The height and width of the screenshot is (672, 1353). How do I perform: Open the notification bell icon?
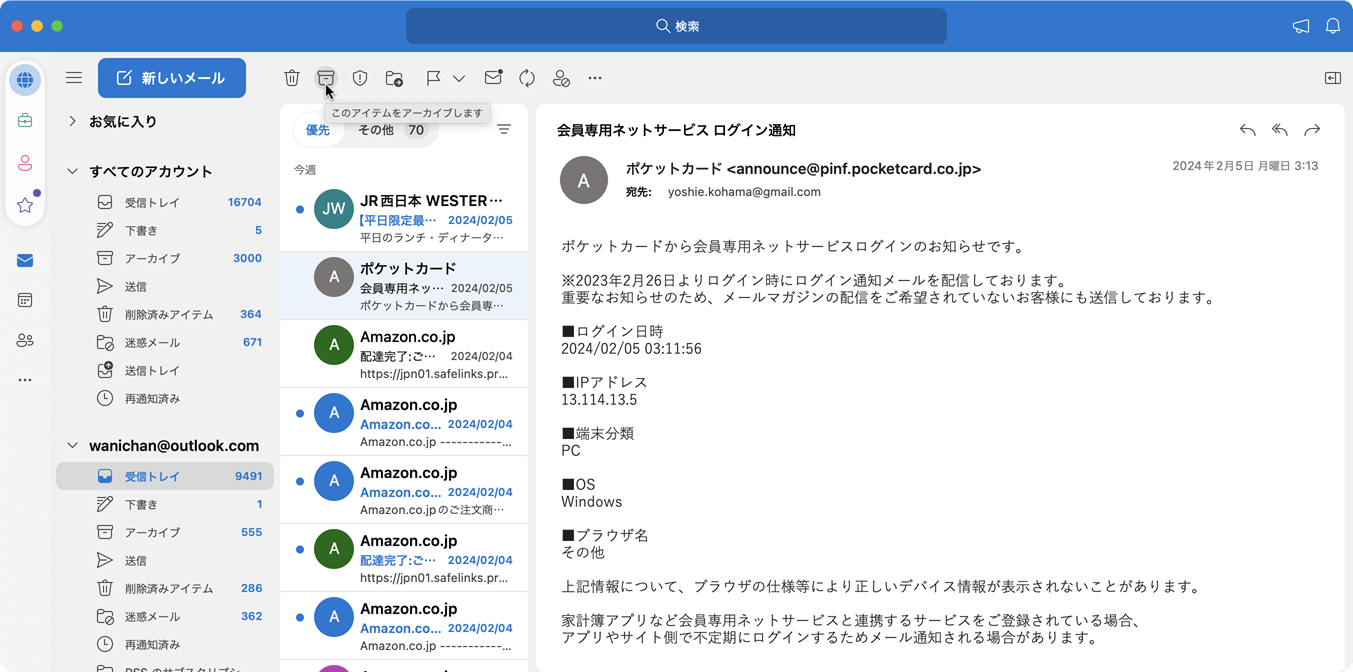1333,27
